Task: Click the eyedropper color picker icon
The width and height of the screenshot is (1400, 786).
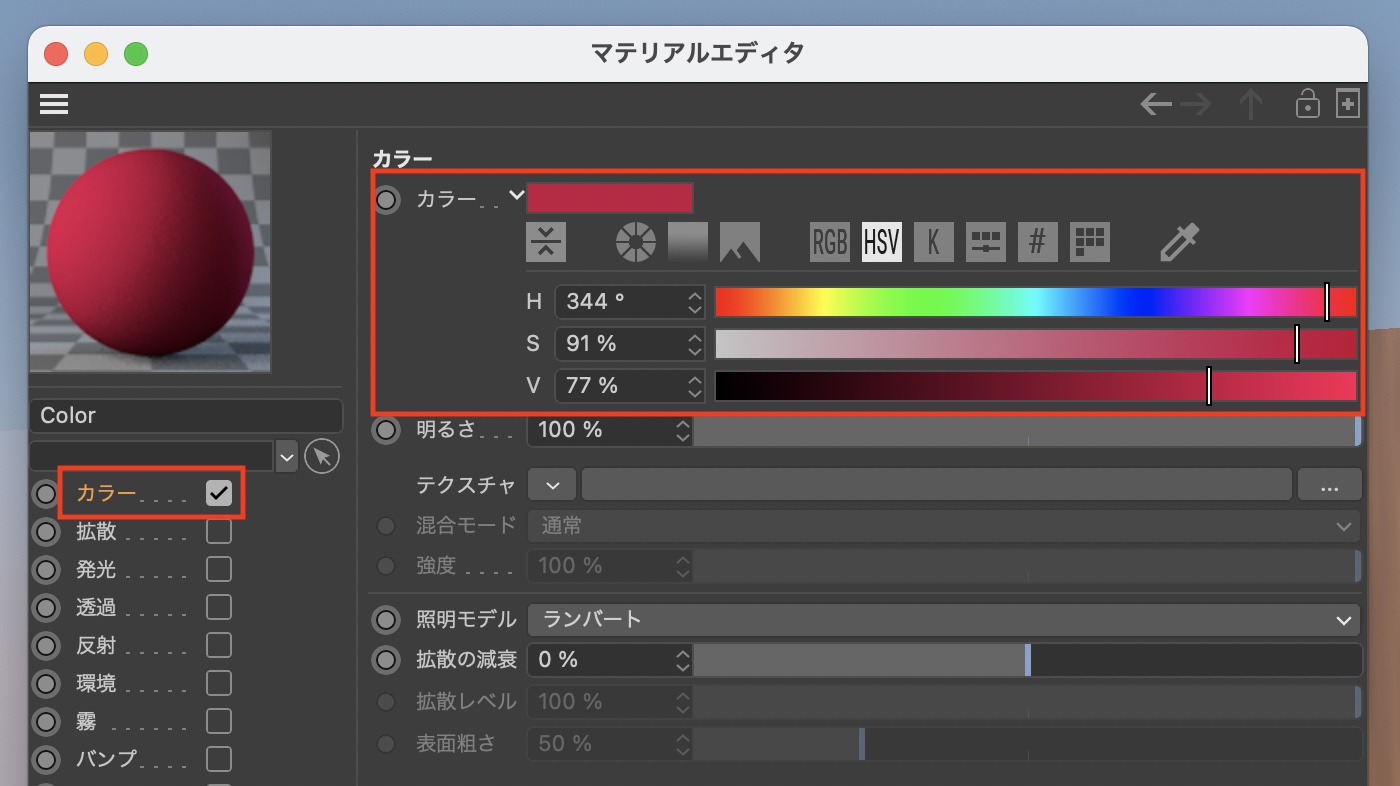Action: pyautogui.click(x=1179, y=242)
